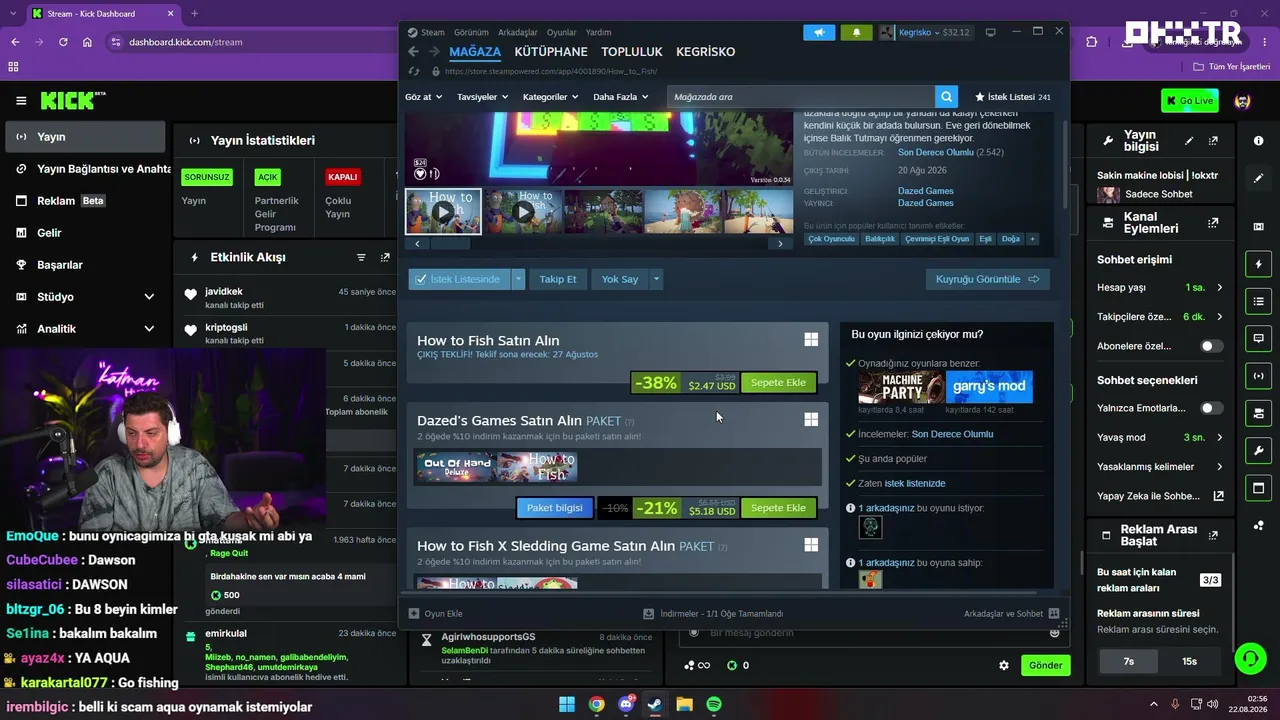Open filter options in Etkinlik Akışı panel
This screenshot has height=720, width=1280.
(x=361, y=257)
